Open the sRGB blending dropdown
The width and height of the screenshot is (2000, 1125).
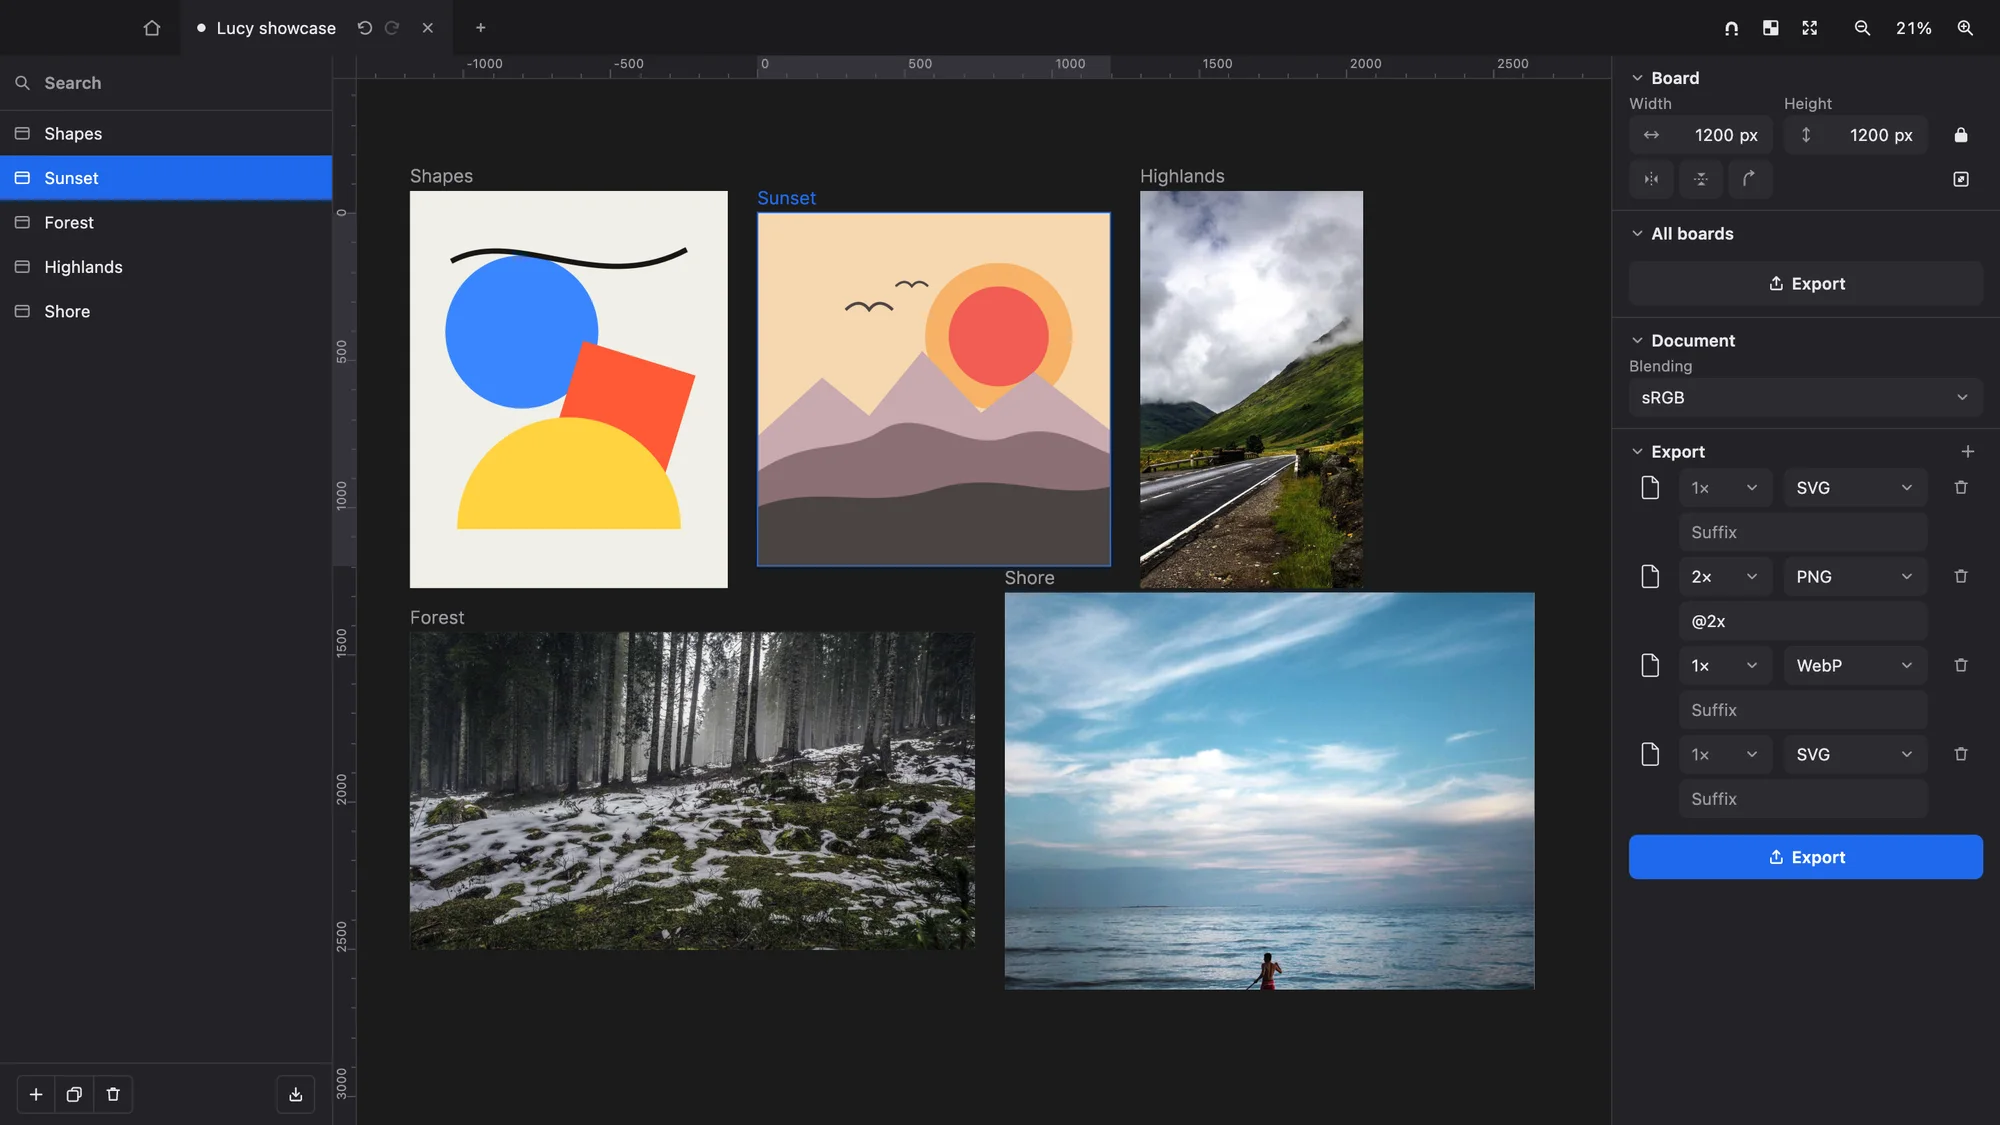point(1805,398)
